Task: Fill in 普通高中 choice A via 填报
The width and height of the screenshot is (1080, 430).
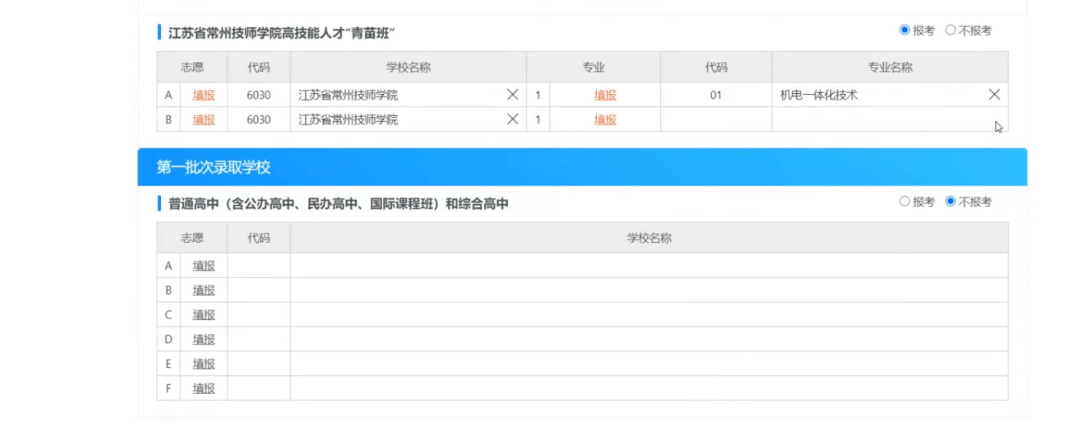Action: [x=204, y=266]
